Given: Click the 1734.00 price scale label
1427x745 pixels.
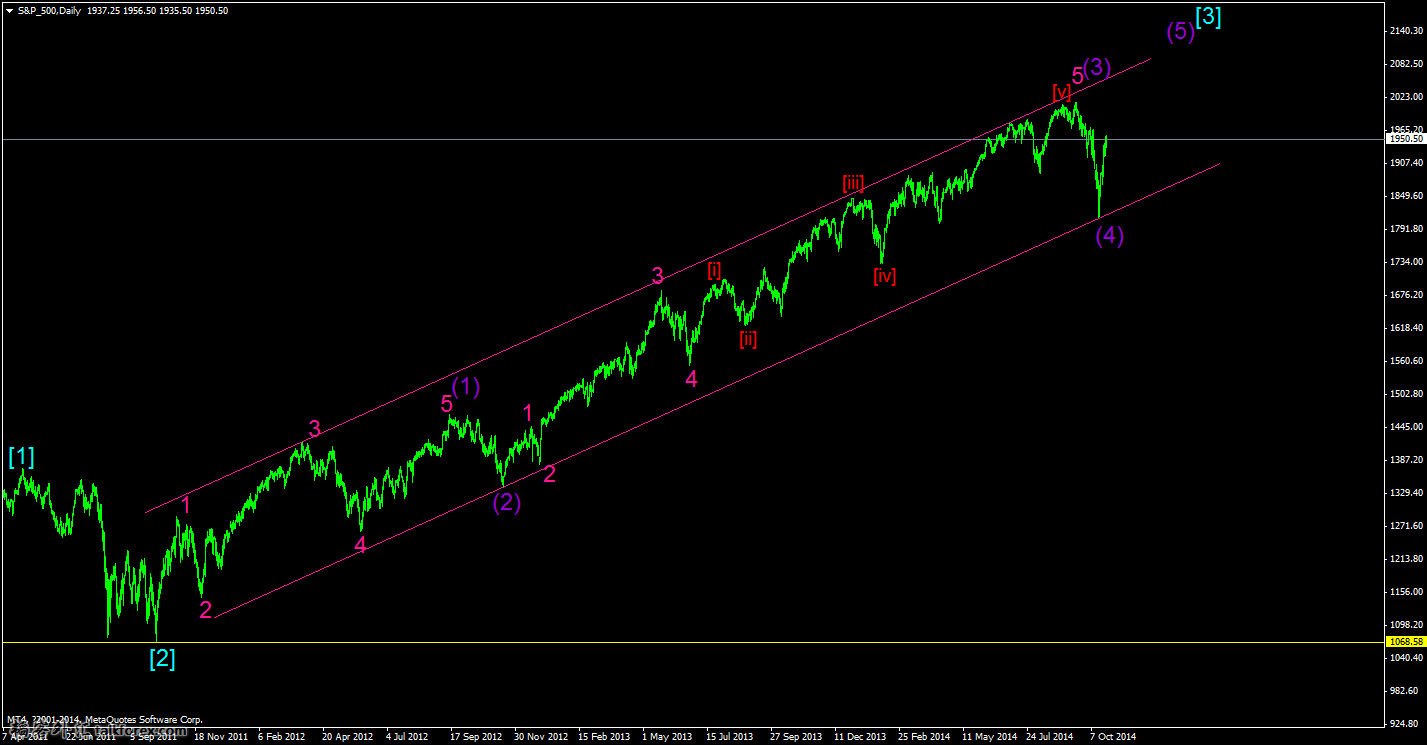Looking at the screenshot, I should [1404, 262].
